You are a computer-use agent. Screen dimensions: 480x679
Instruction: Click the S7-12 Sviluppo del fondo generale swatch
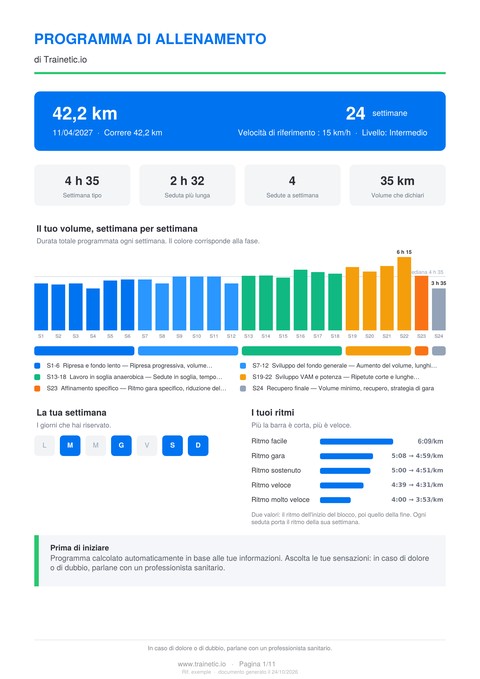click(243, 366)
